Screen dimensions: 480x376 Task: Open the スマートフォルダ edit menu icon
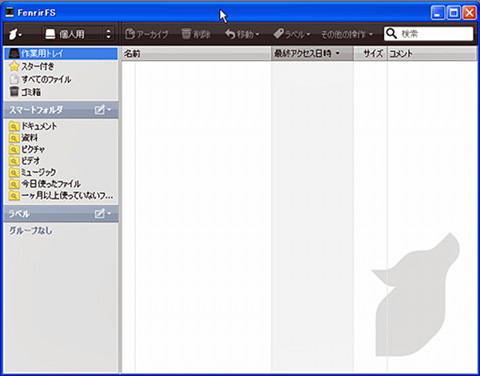(x=103, y=110)
